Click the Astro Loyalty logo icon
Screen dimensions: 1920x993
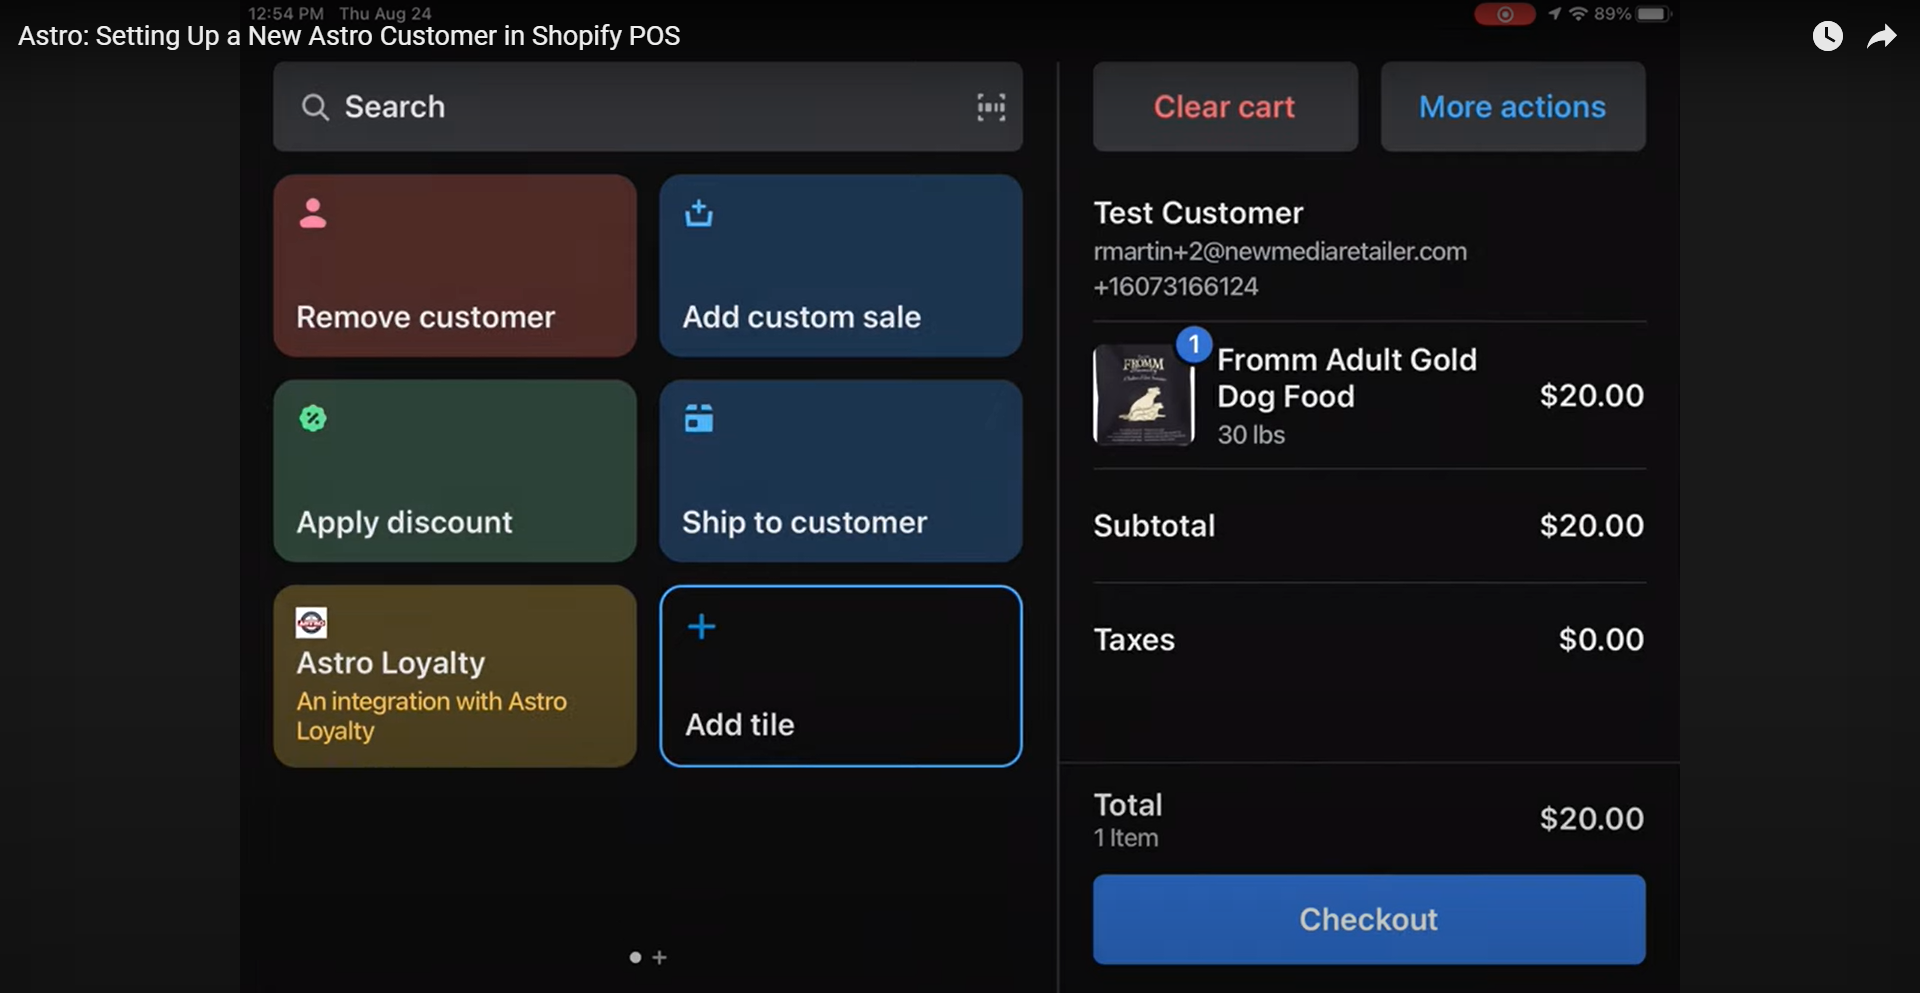pos(311,623)
